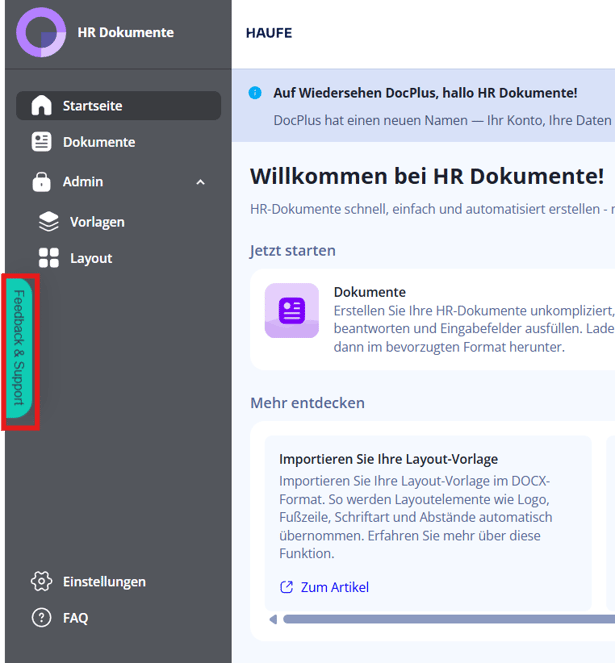
Task: Click the blue info icon in banner
Action: click(x=255, y=93)
